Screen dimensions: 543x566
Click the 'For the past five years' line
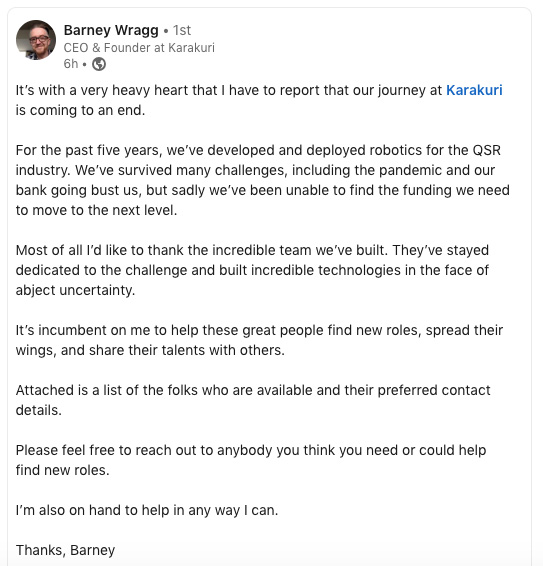258,150
